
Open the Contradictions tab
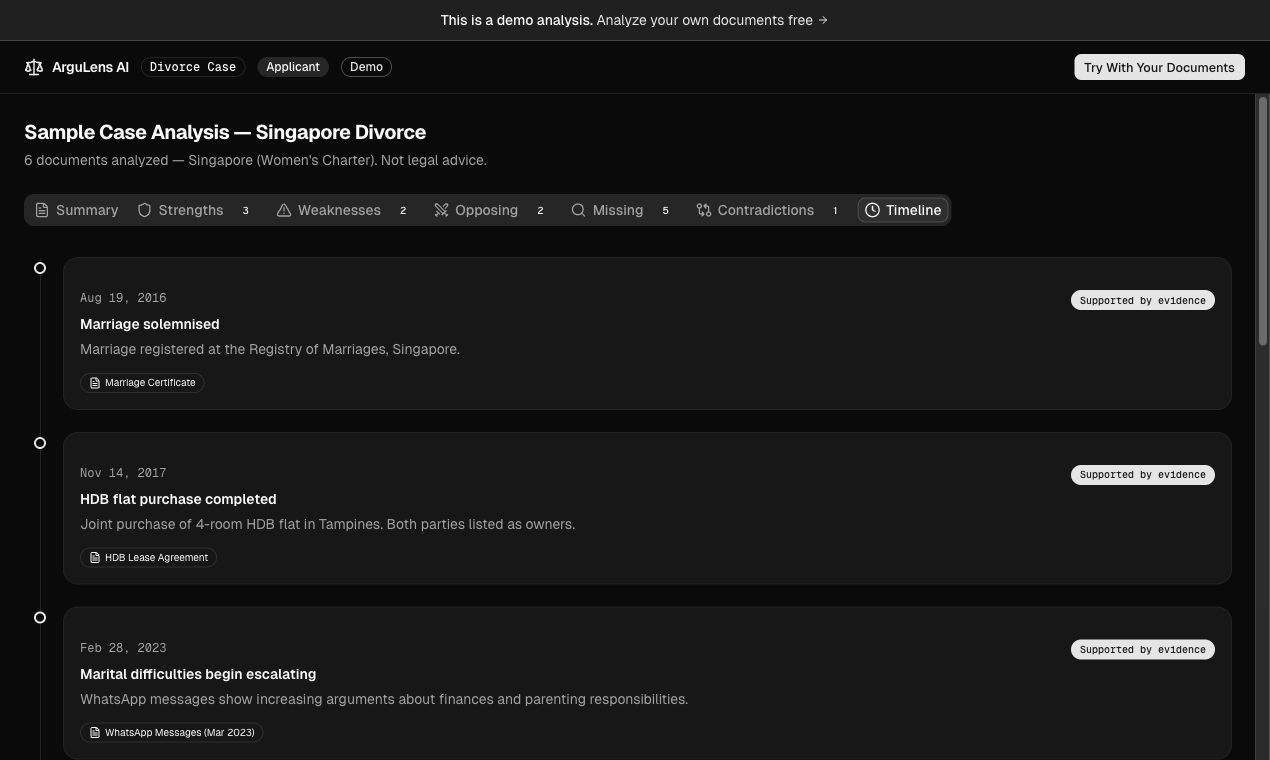coord(766,210)
